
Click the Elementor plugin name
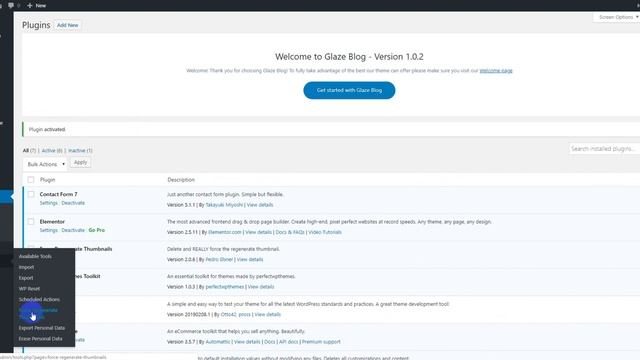pos(52,222)
